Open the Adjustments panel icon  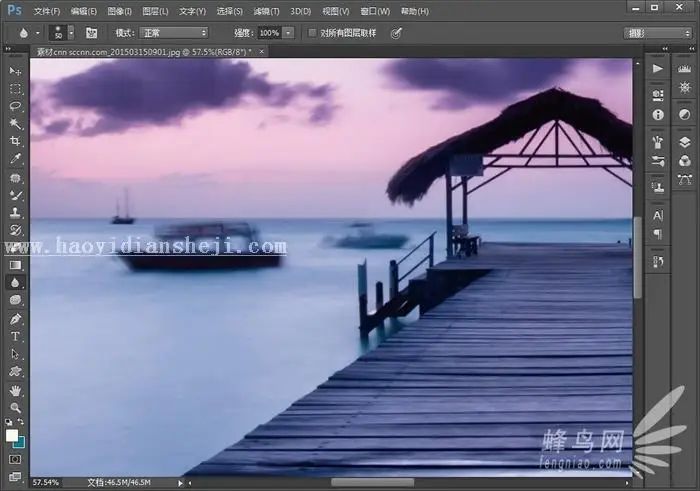coord(684,115)
